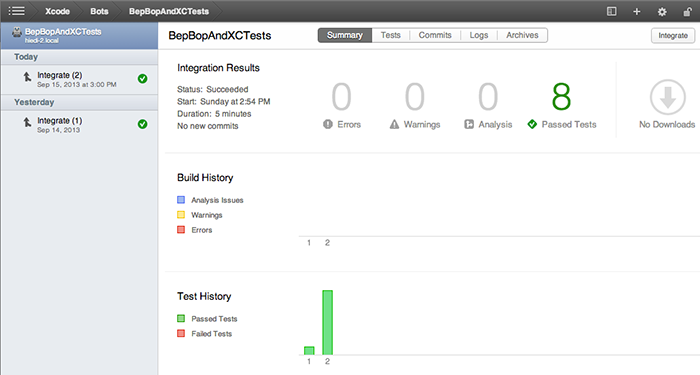Image resolution: width=700 pixels, height=375 pixels.
Task: Click the Integration Results heading
Action: [x=218, y=68]
